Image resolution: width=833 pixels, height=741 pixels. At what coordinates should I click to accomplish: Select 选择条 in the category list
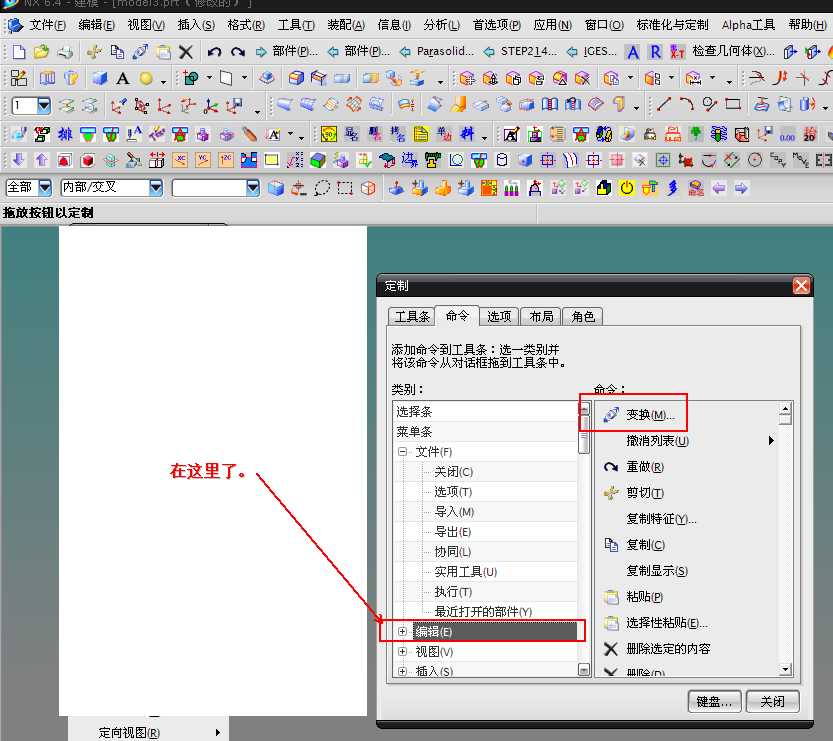point(485,412)
